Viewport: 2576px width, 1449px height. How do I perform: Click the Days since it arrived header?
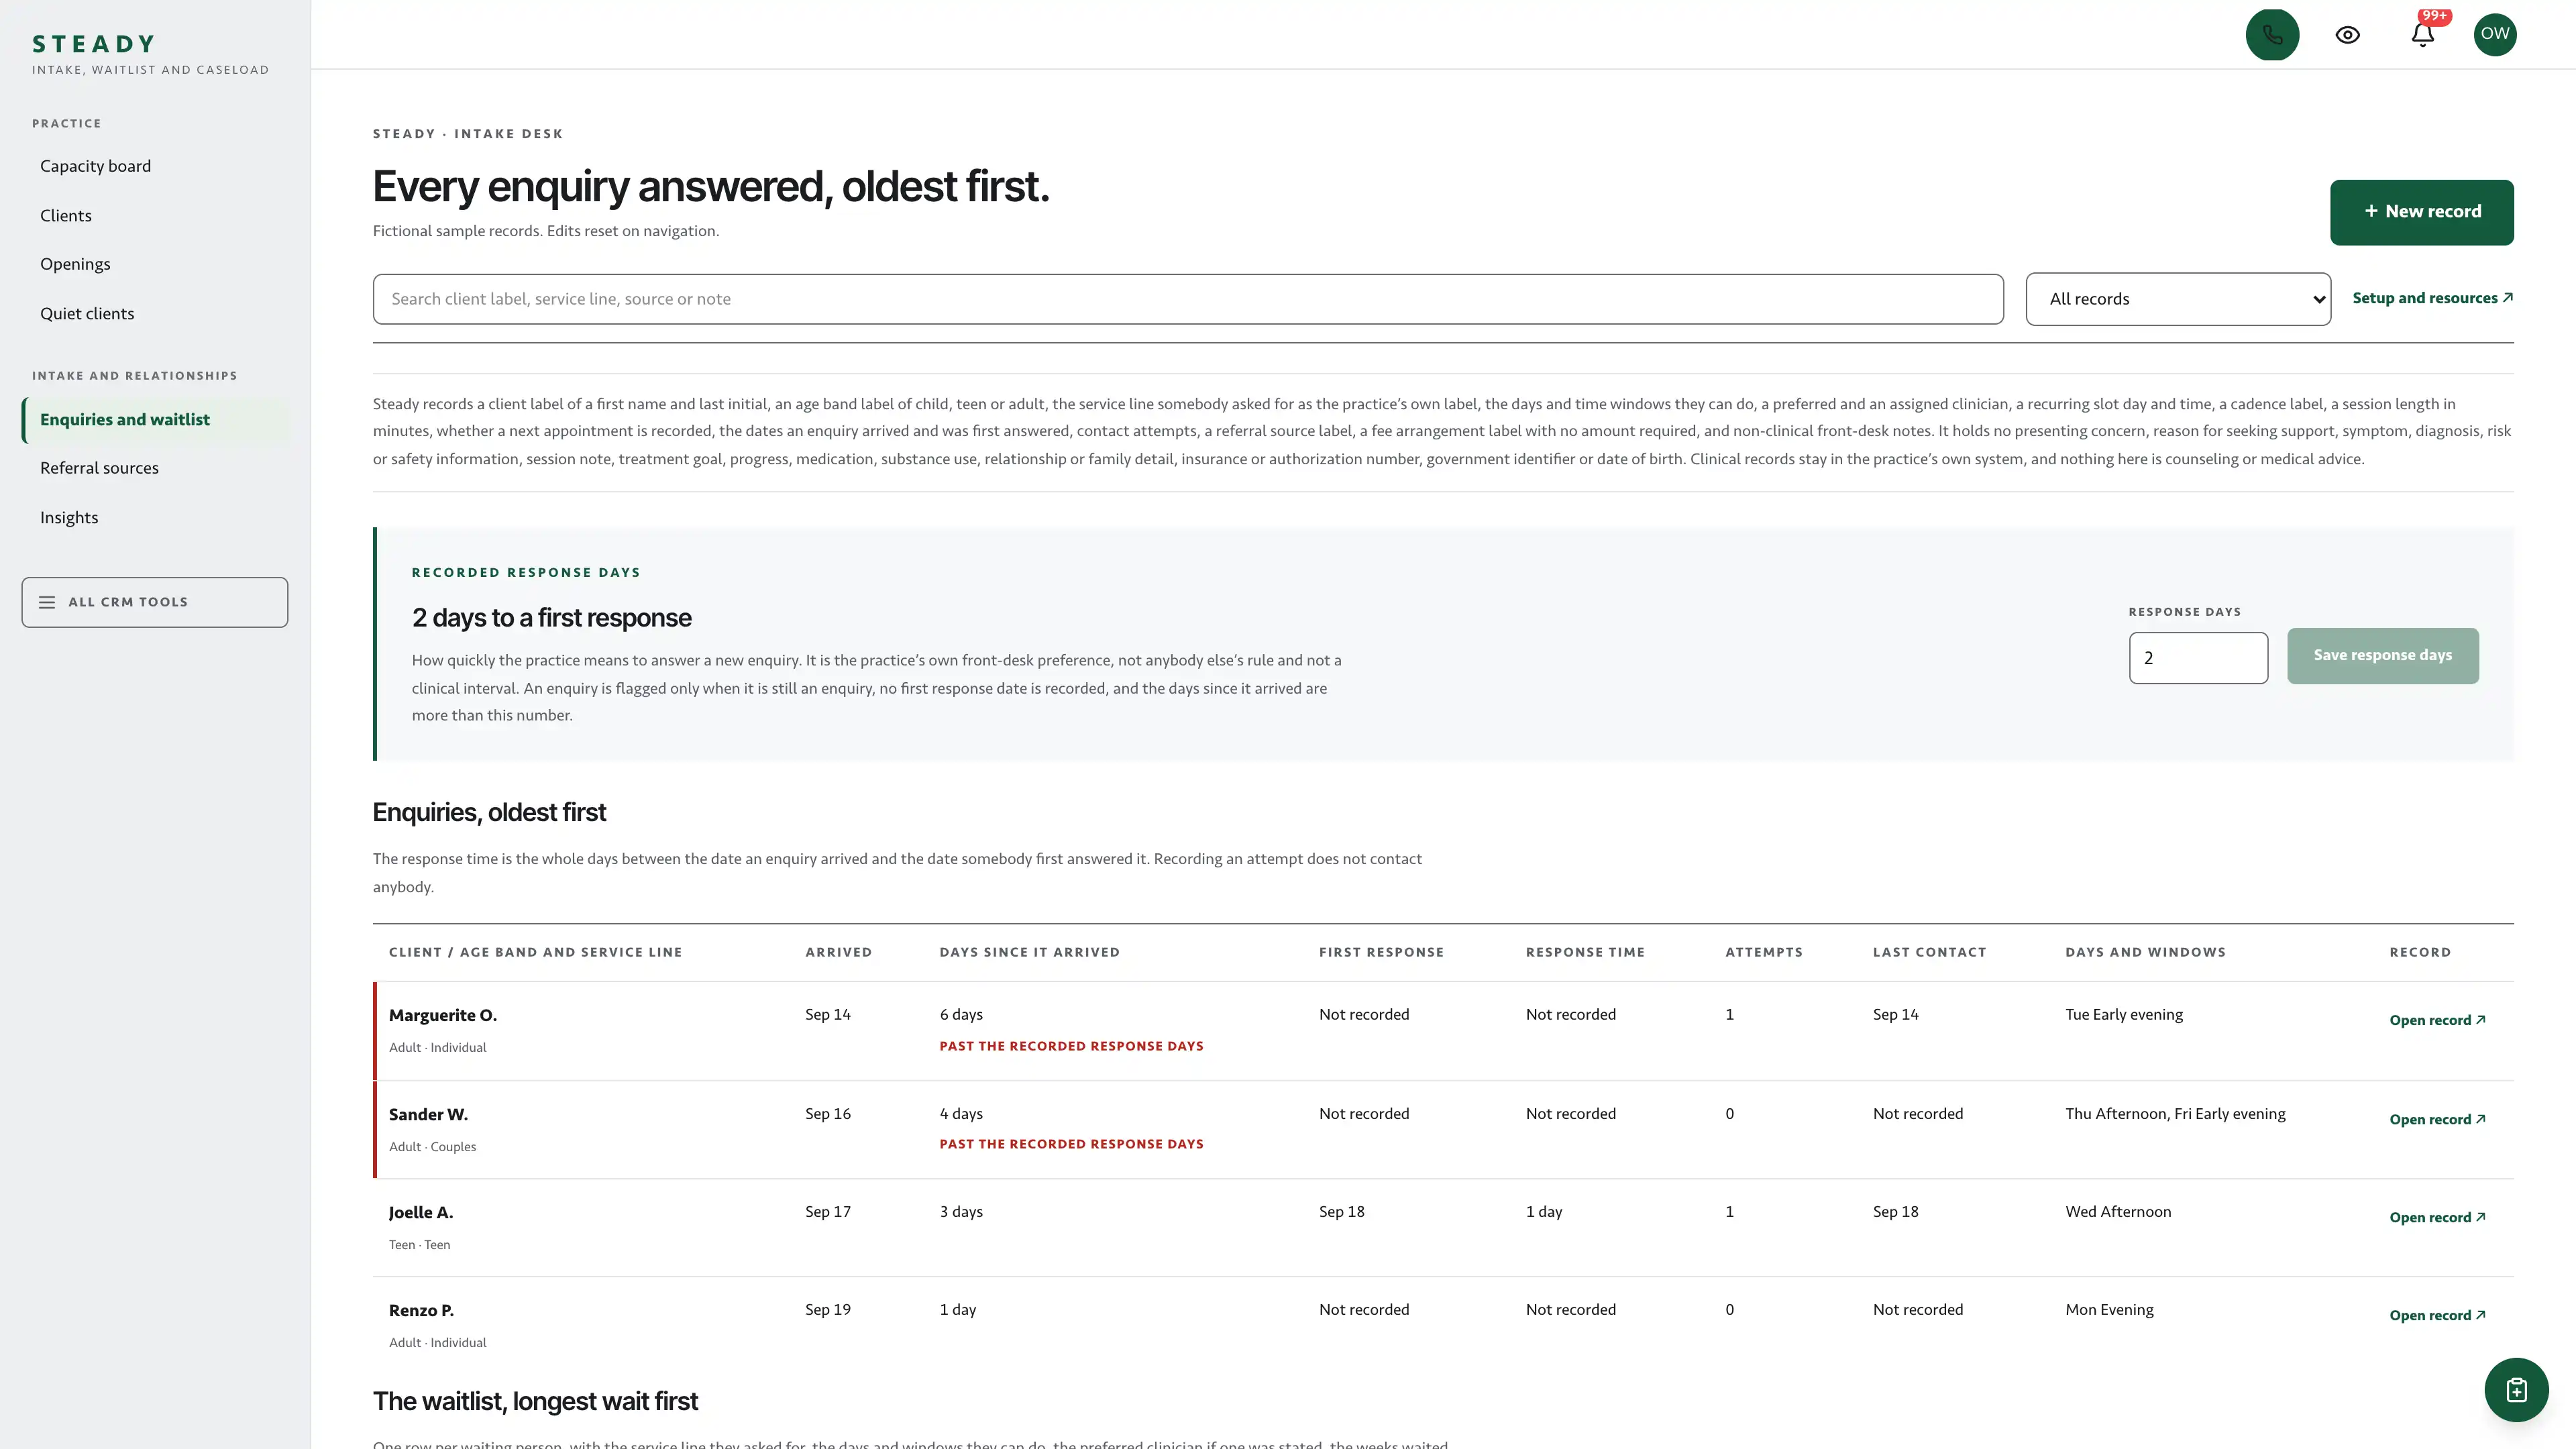pyautogui.click(x=1029, y=952)
